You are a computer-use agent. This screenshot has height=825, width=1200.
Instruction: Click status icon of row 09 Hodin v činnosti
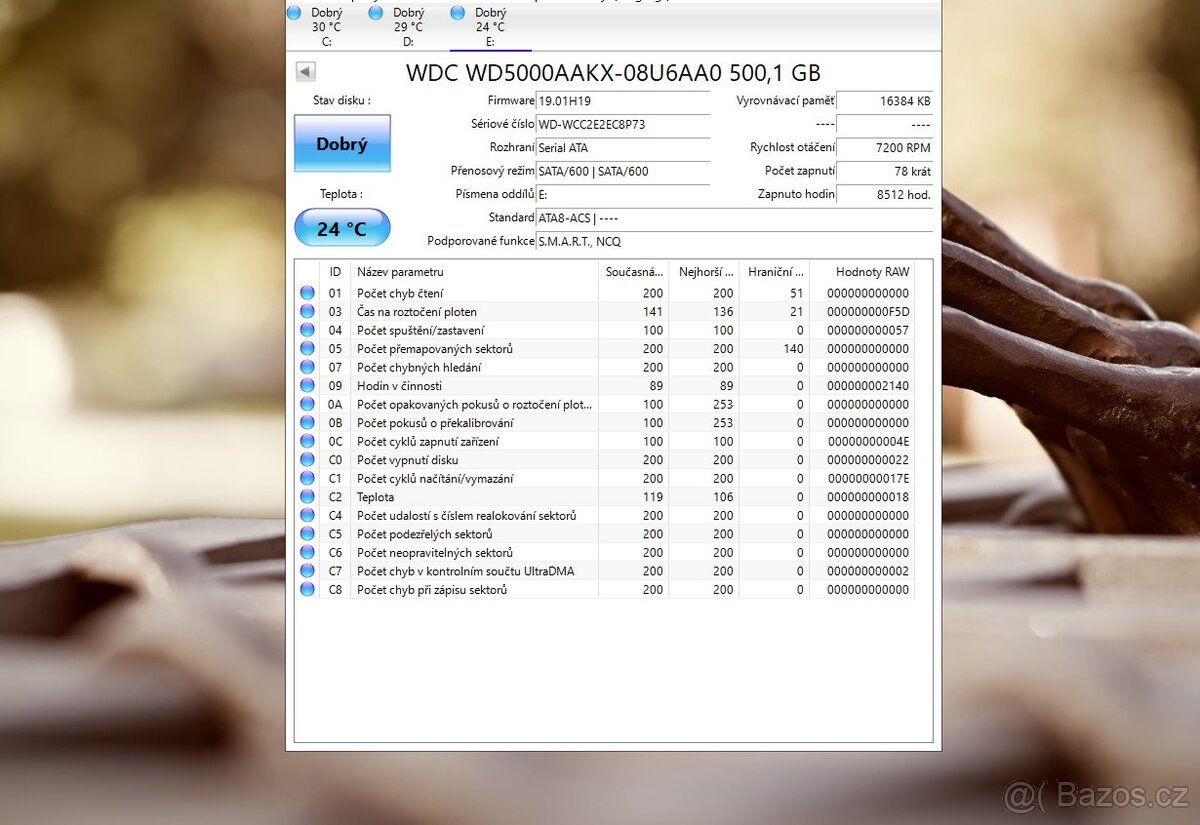pyautogui.click(x=307, y=386)
